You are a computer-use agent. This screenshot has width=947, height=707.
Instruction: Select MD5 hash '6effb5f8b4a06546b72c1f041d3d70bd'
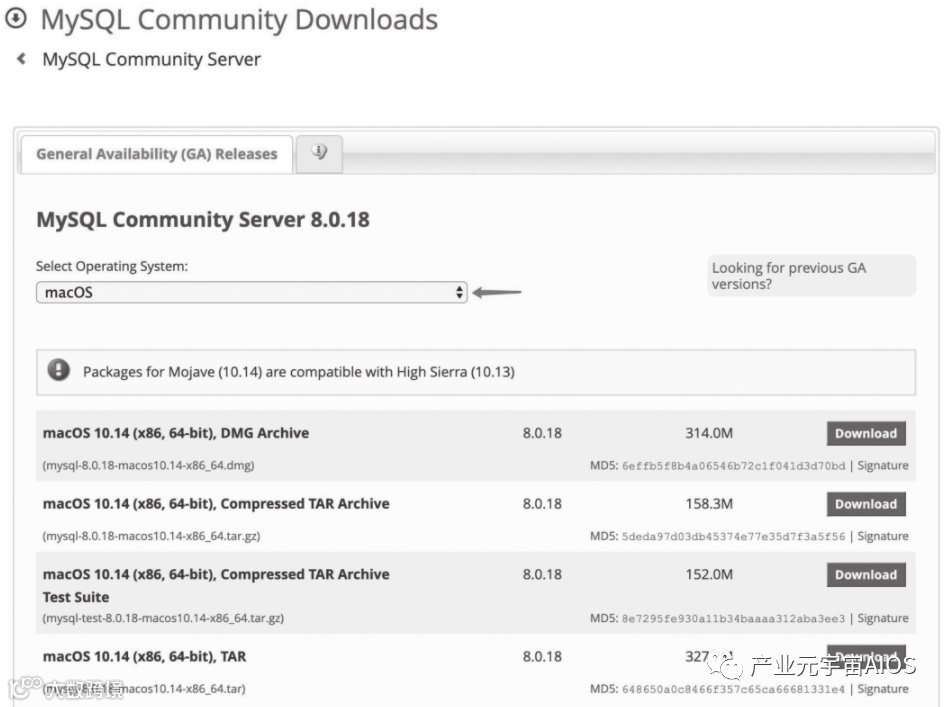pos(733,466)
